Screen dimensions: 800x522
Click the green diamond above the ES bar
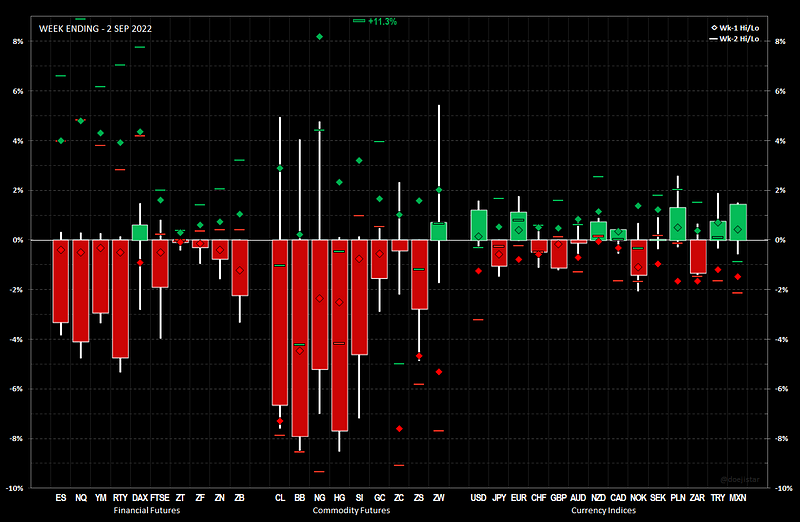pos(60,141)
